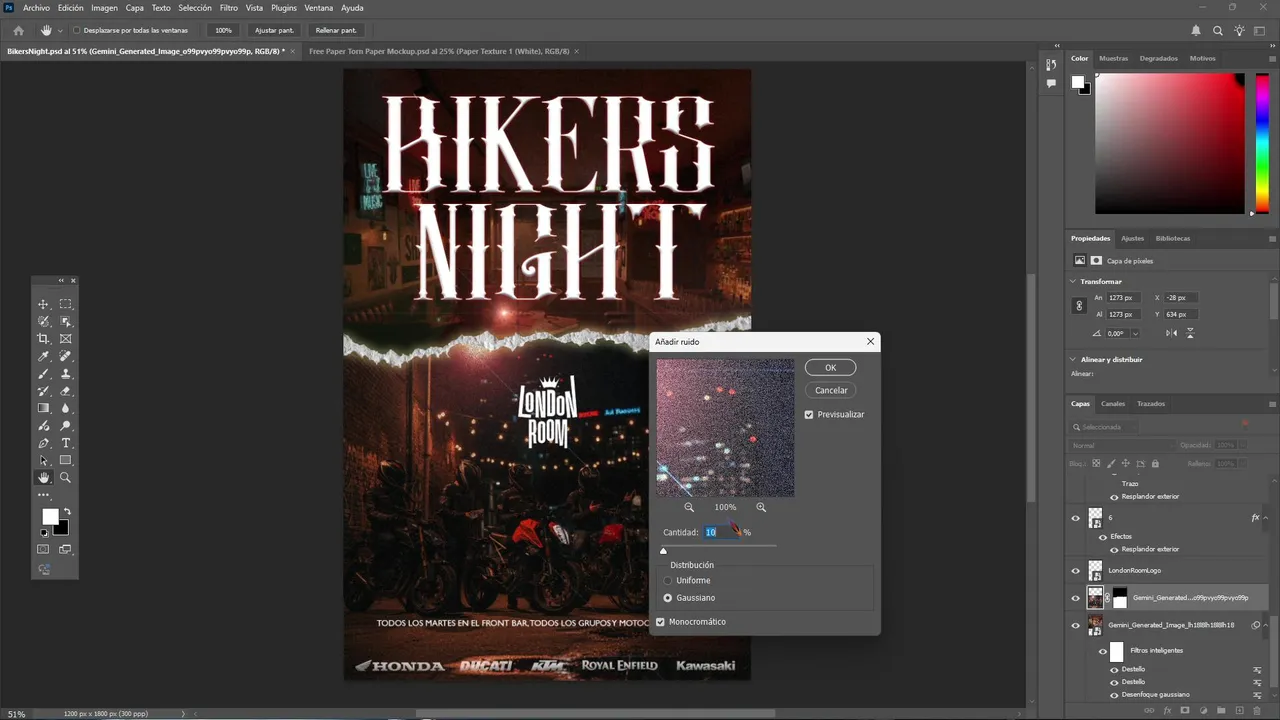Open the Hand tool preset dropdown
This screenshot has width=1280, height=720.
[x=60, y=30]
